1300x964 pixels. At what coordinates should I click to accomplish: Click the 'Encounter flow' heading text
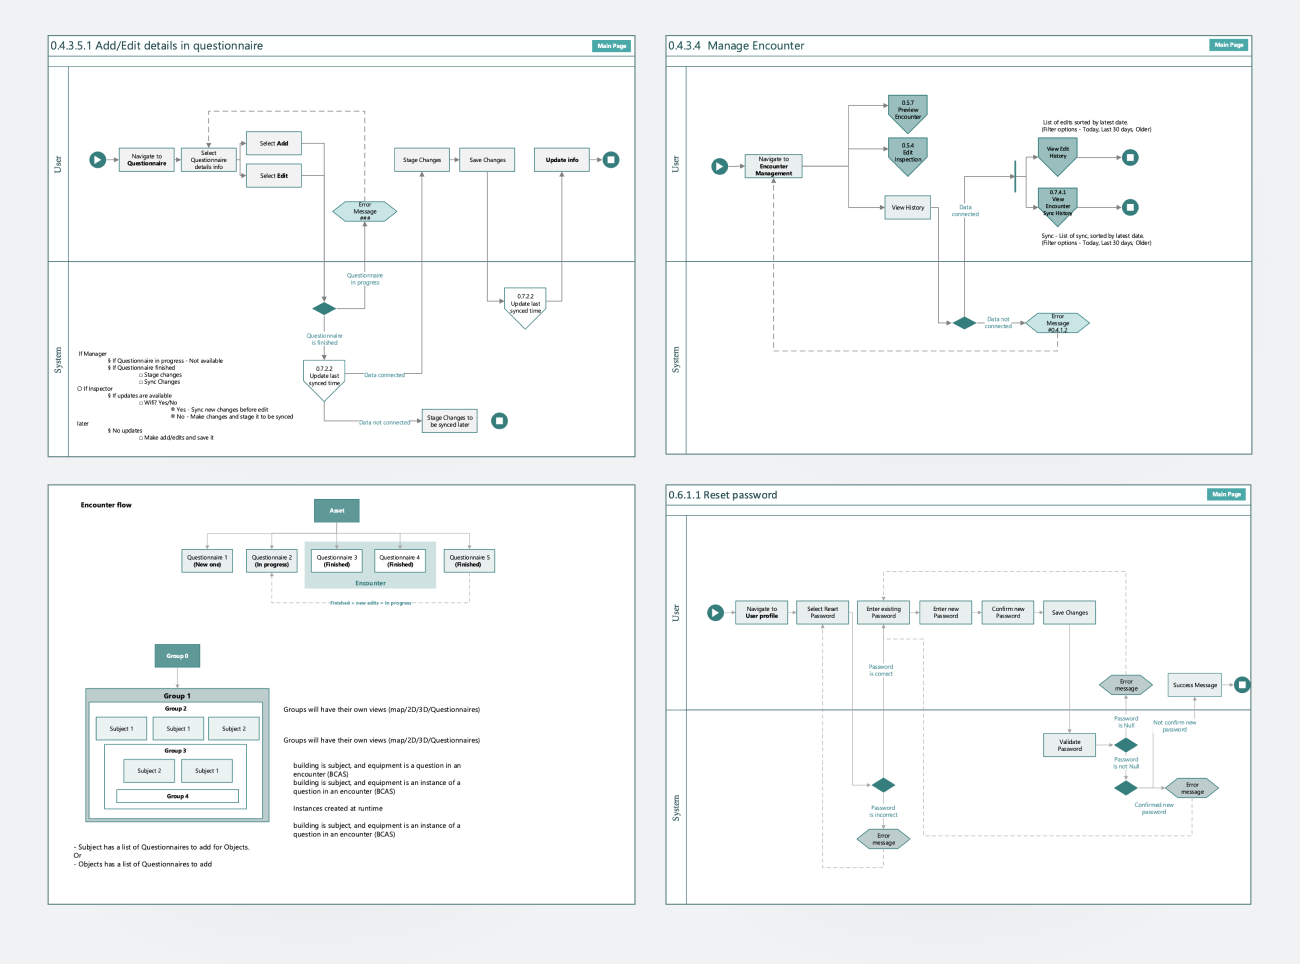(106, 505)
